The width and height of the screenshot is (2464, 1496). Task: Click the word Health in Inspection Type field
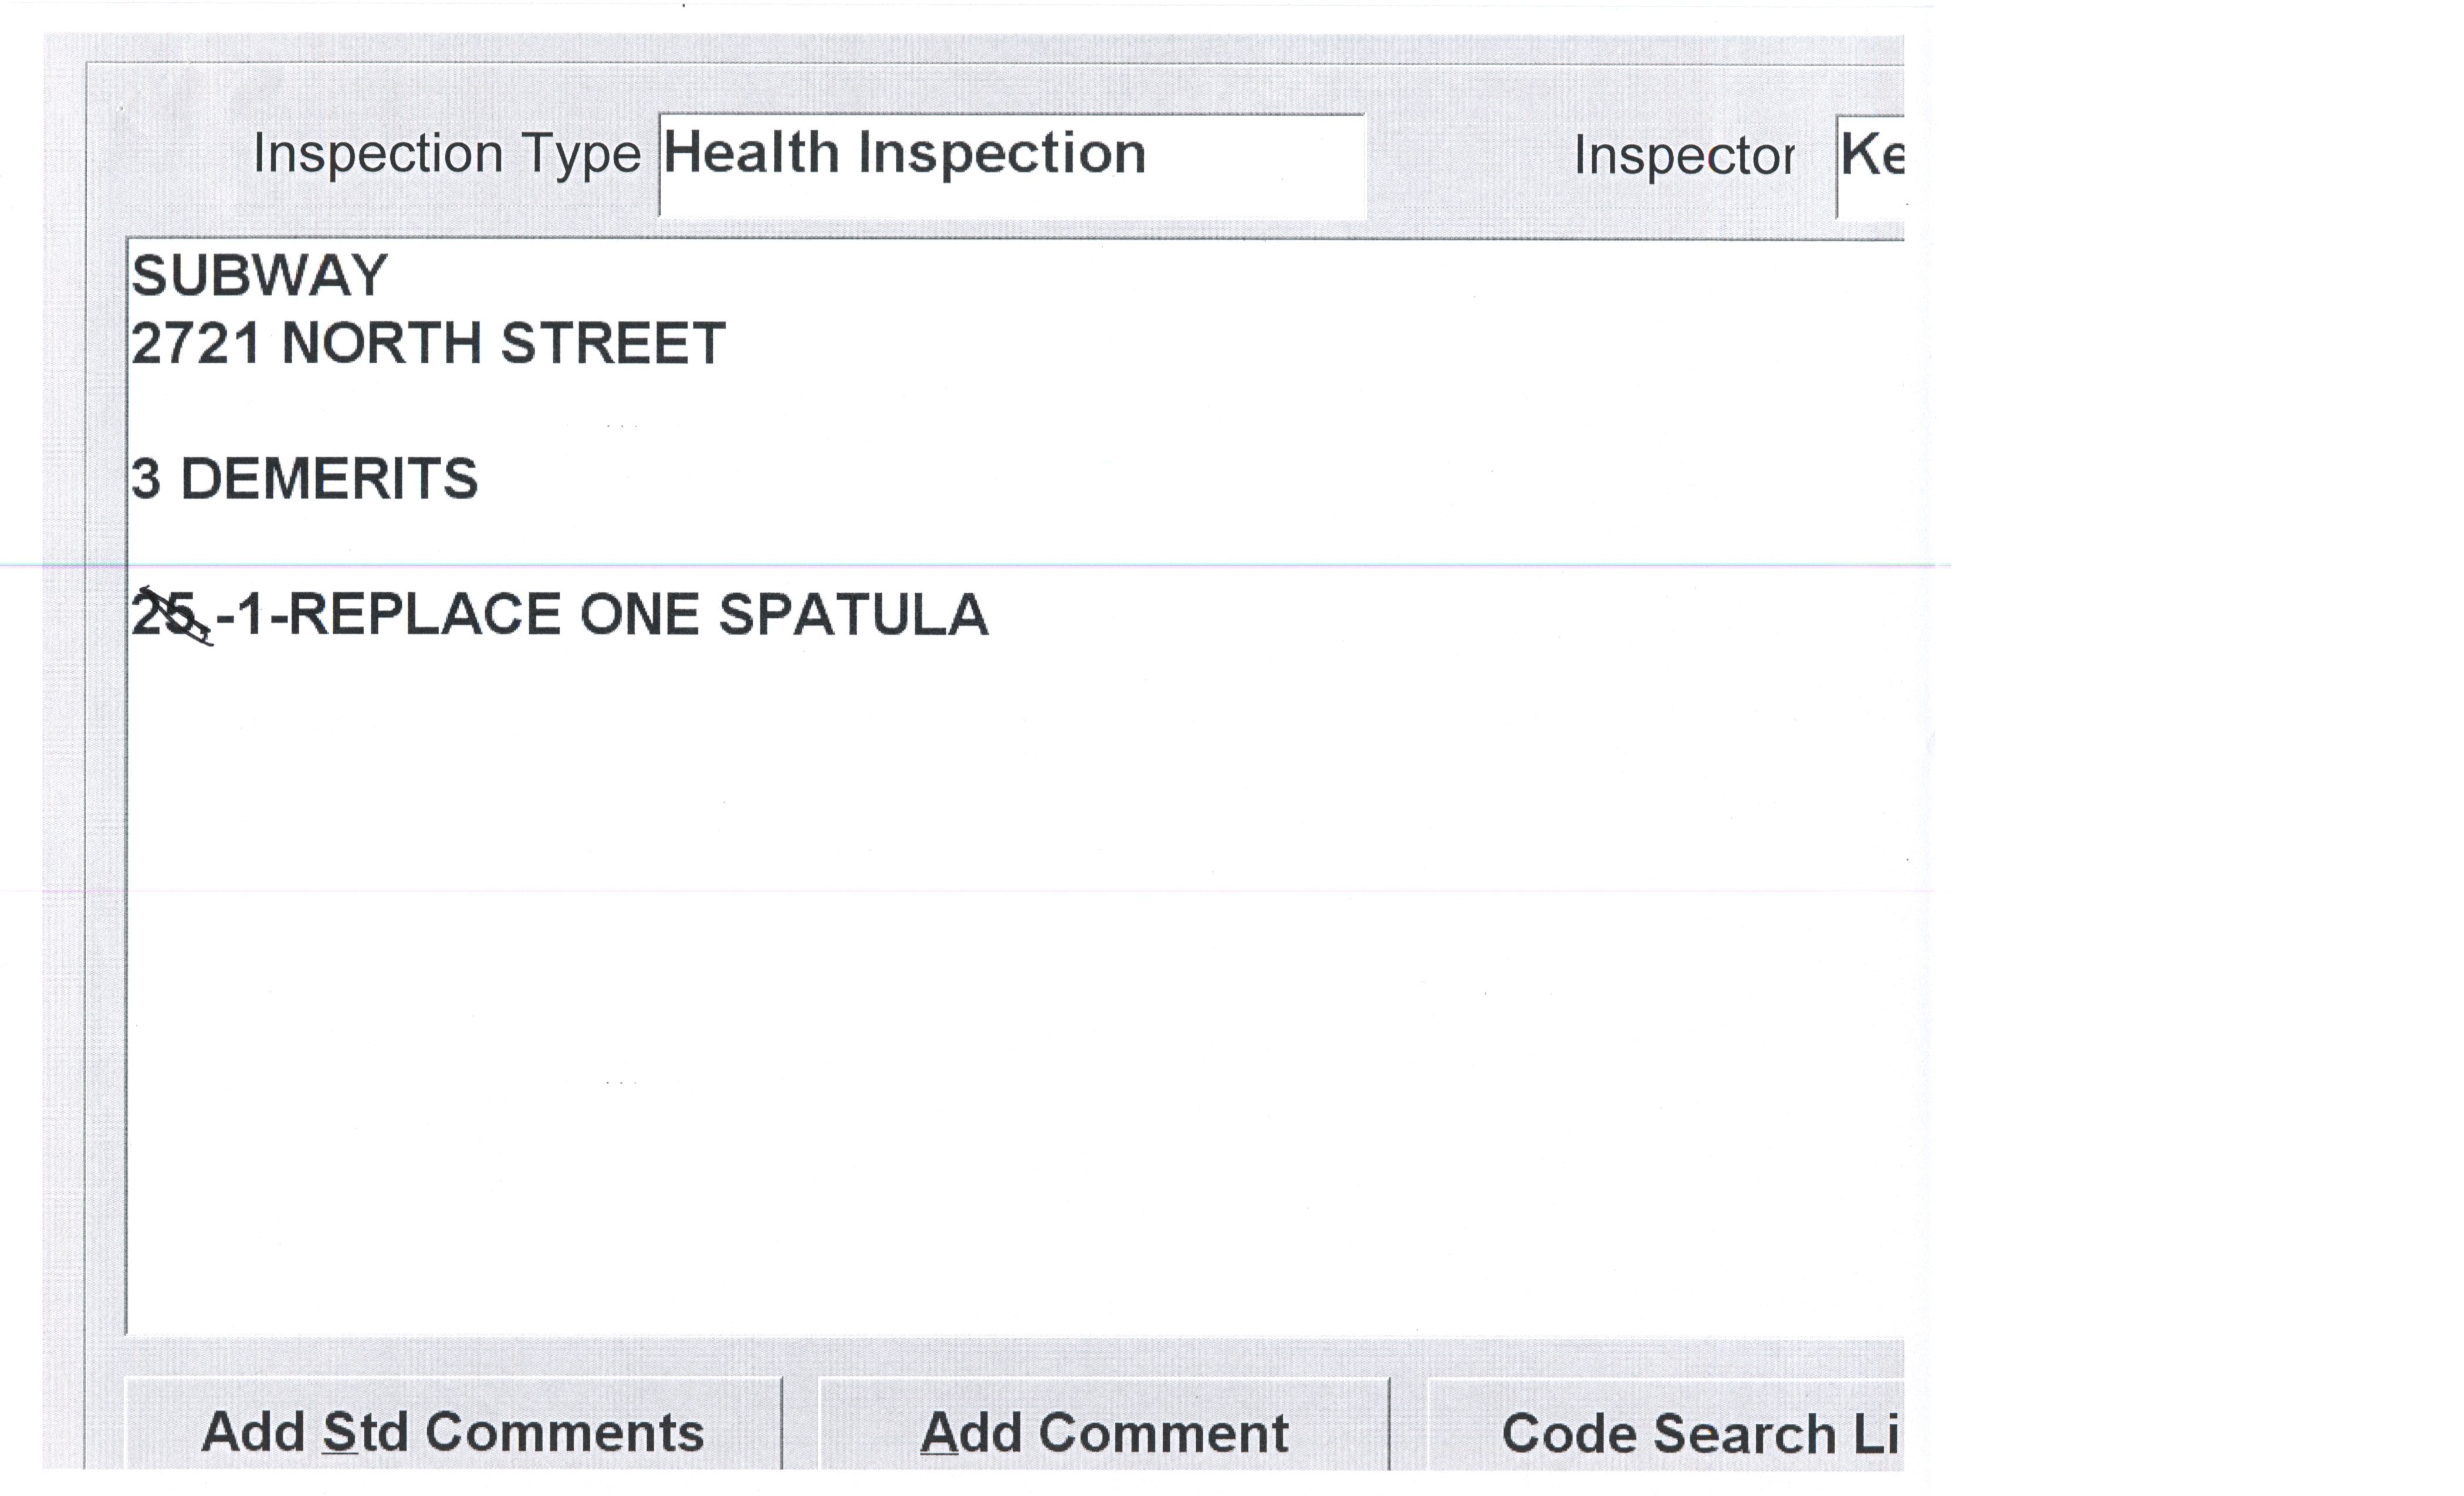click(751, 154)
